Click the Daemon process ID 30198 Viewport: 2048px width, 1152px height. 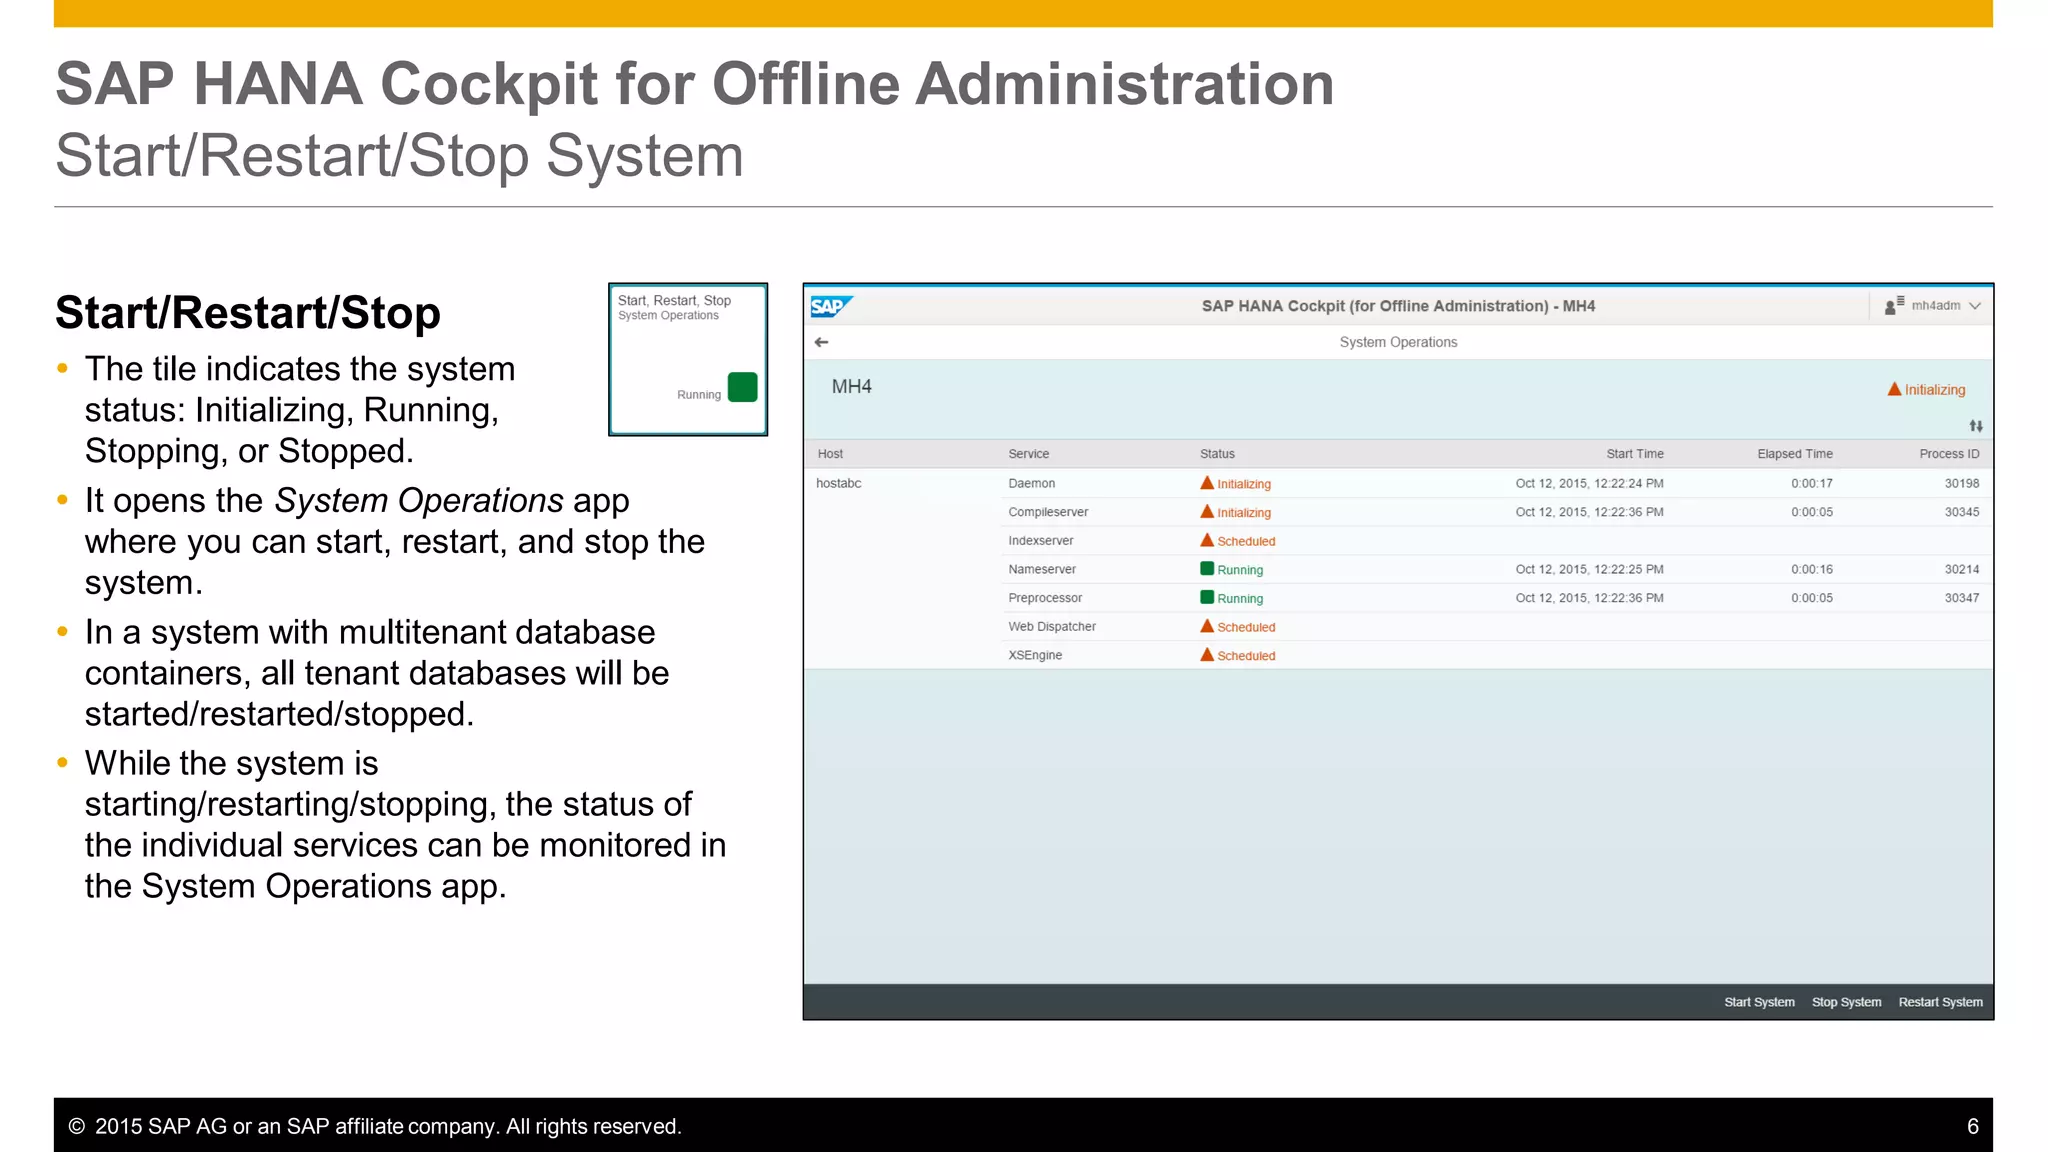(x=1961, y=483)
